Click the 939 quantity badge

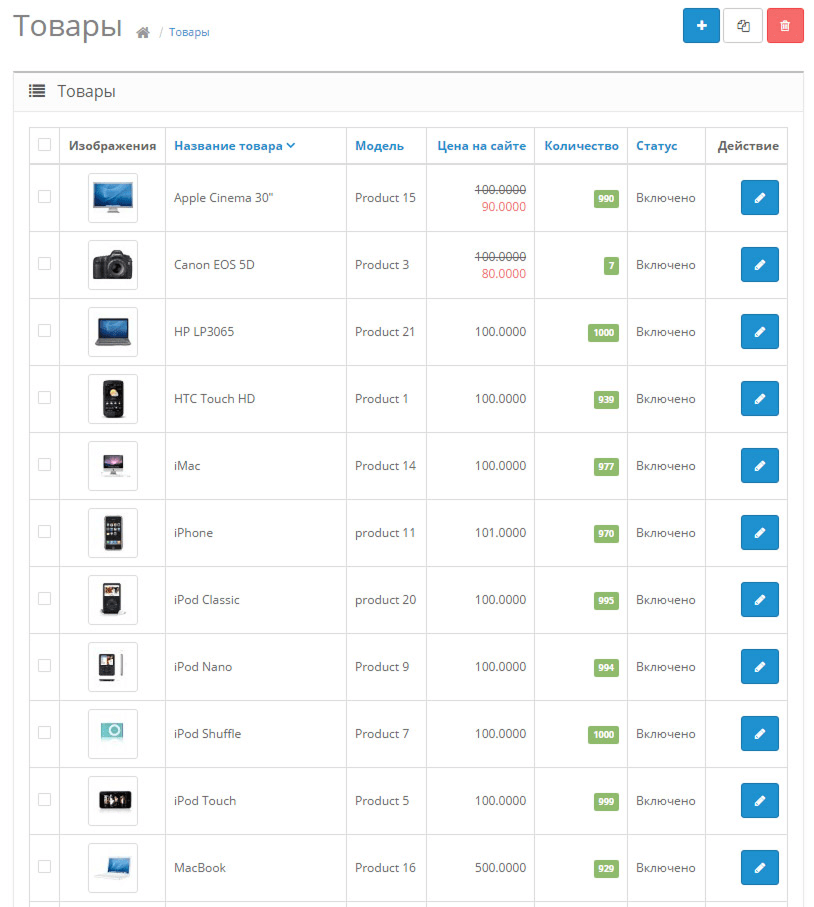[x=606, y=400]
